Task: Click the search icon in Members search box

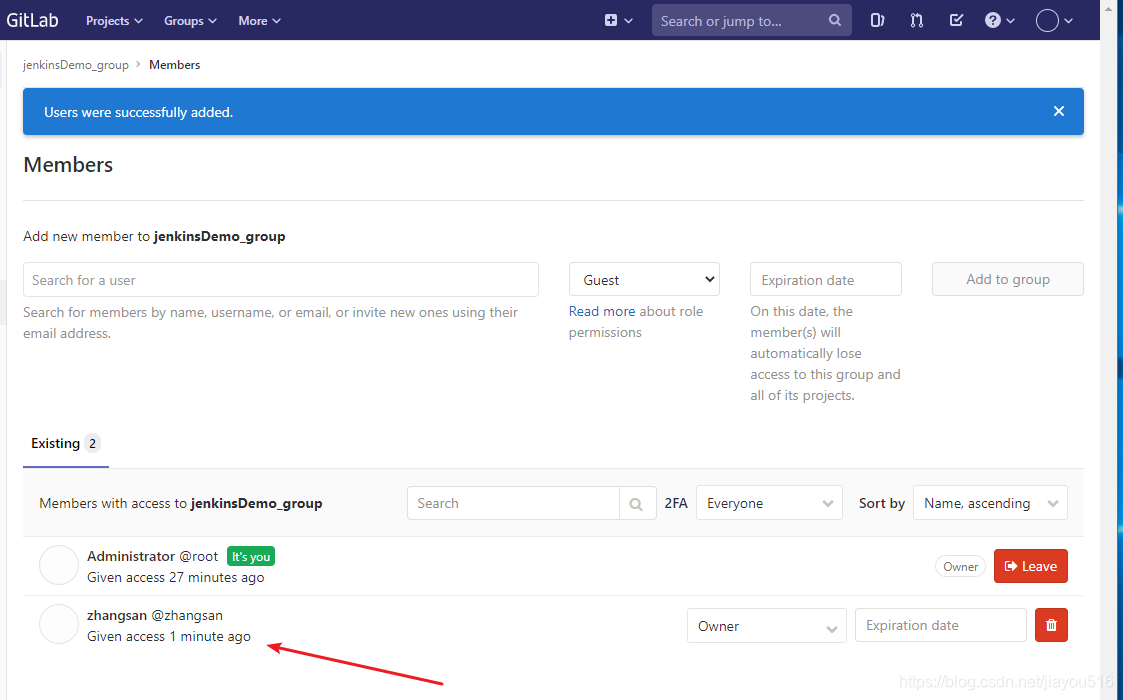Action: click(638, 503)
